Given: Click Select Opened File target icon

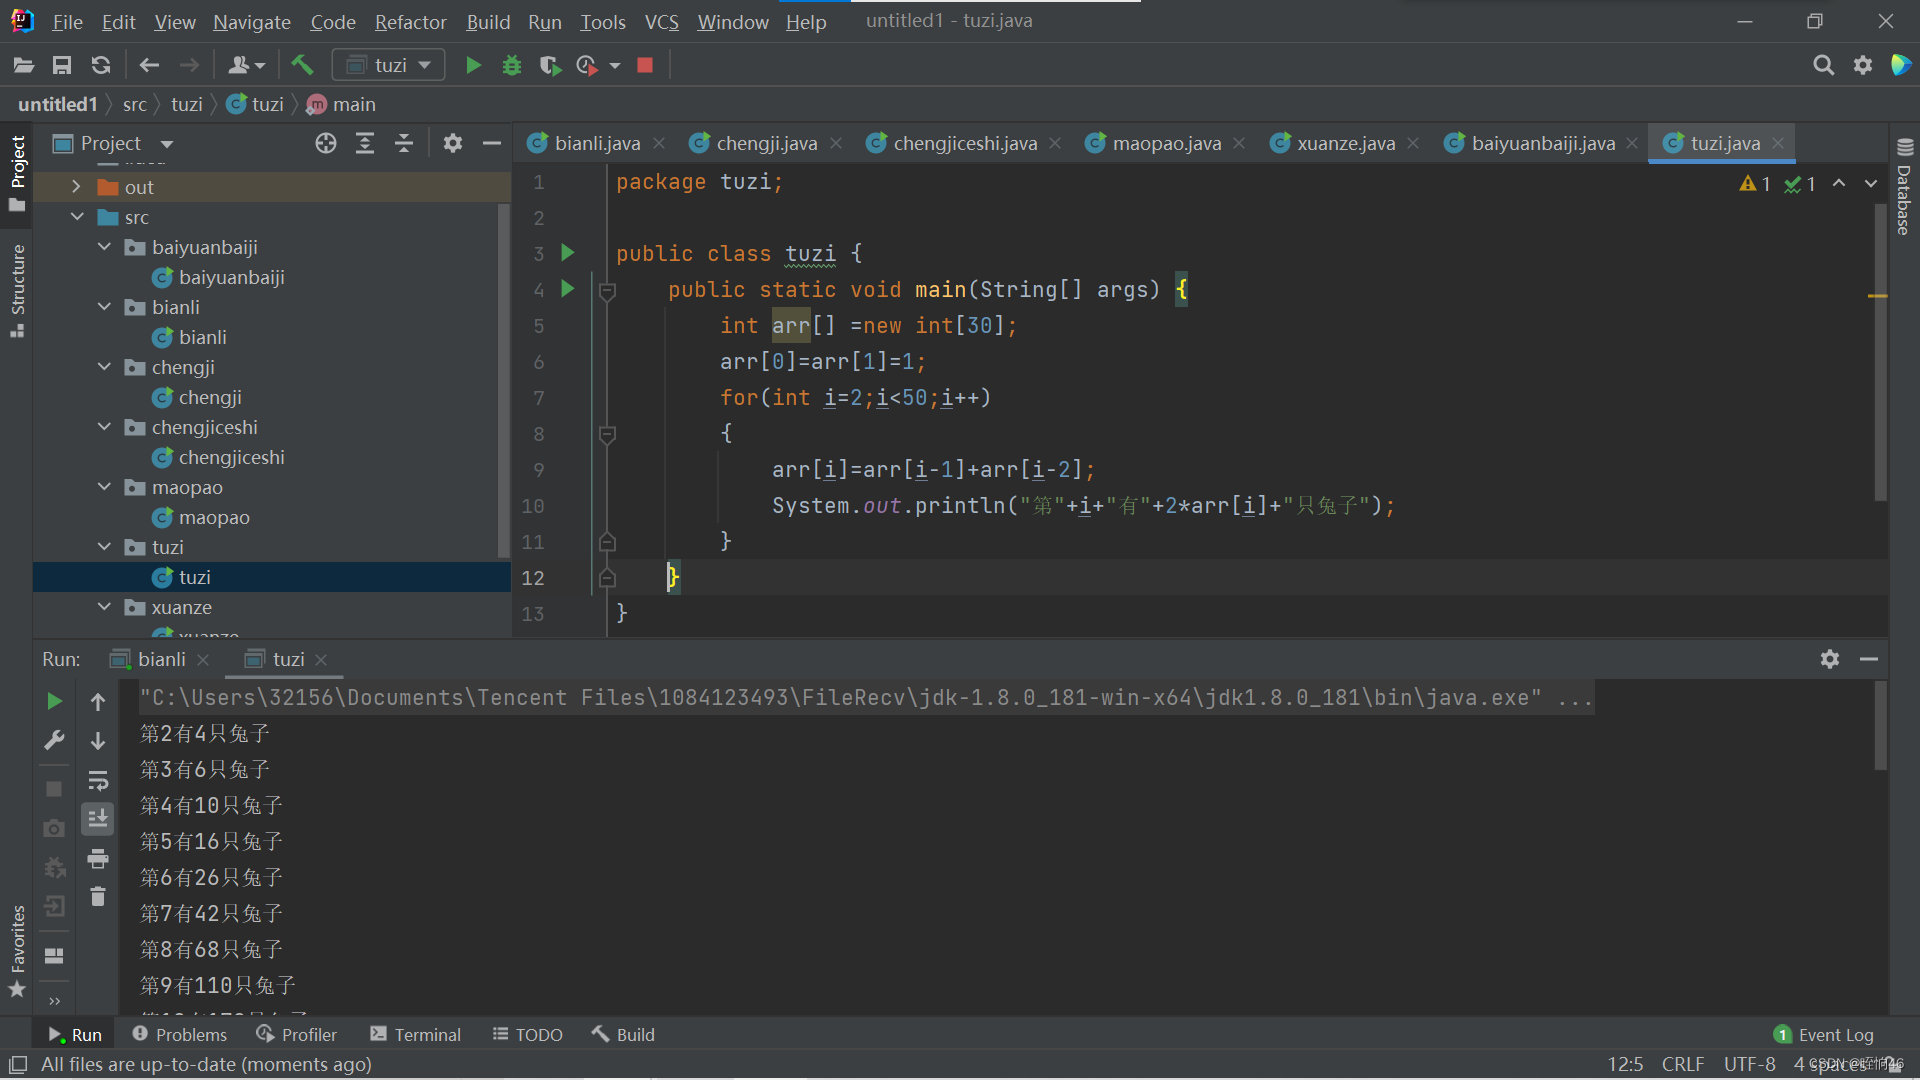Looking at the screenshot, I should [x=326, y=144].
